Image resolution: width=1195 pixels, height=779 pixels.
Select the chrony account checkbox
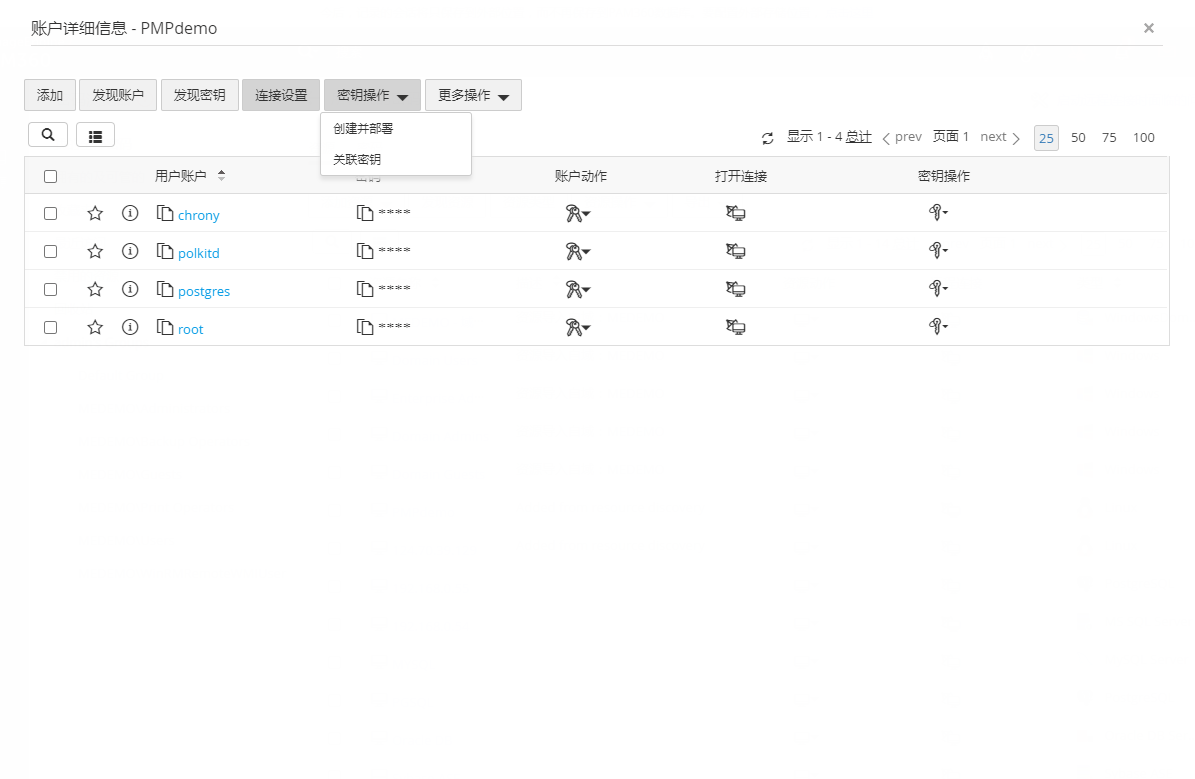51,213
